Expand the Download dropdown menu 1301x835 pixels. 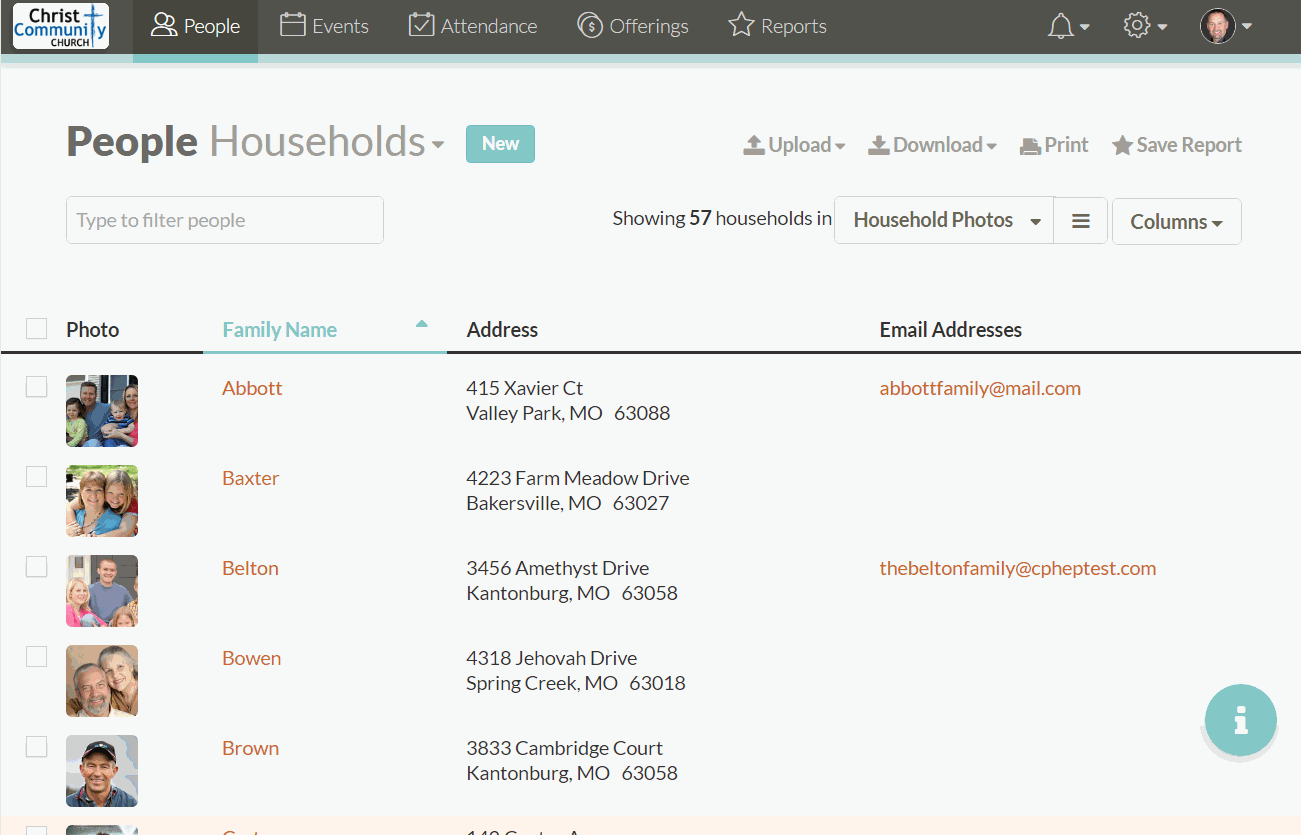[x=932, y=145]
